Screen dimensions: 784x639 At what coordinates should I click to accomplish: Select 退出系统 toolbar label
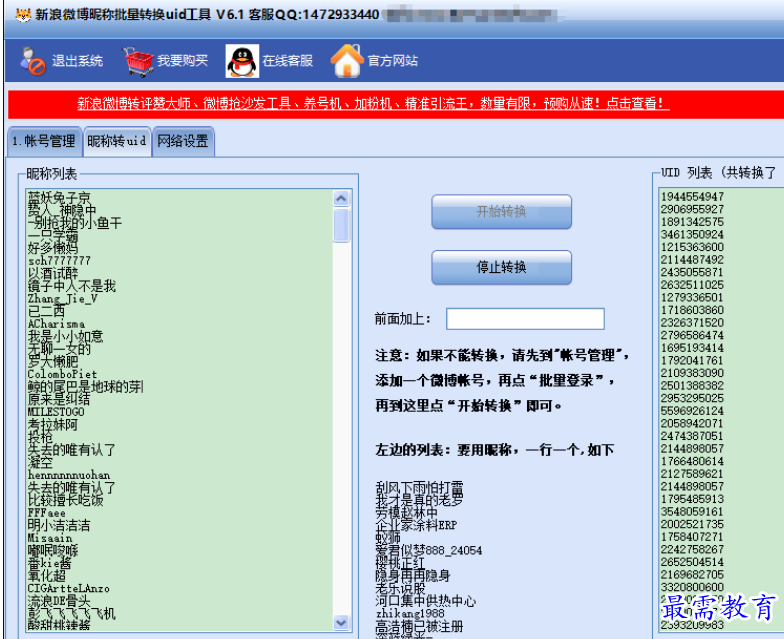click(x=78, y=61)
